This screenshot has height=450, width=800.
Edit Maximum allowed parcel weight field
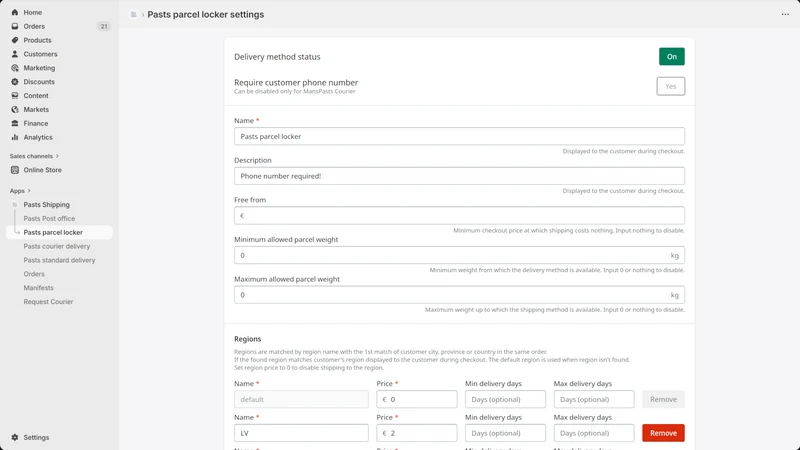pyautogui.click(x=459, y=295)
